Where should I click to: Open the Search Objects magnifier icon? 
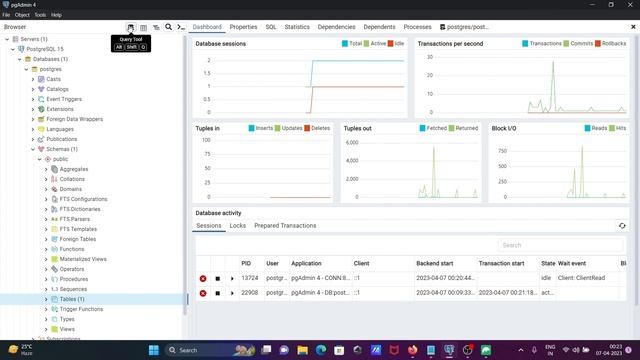pyautogui.click(x=169, y=27)
